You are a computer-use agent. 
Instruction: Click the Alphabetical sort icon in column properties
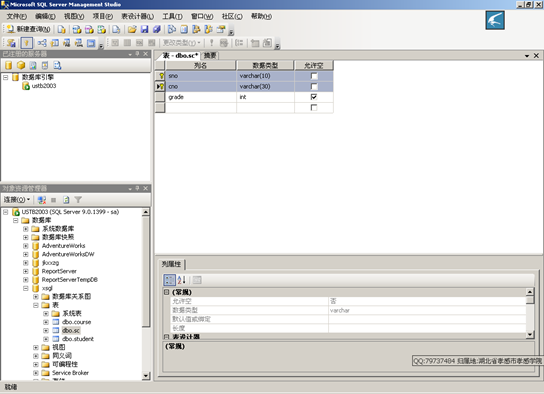click(x=182, y=280)
